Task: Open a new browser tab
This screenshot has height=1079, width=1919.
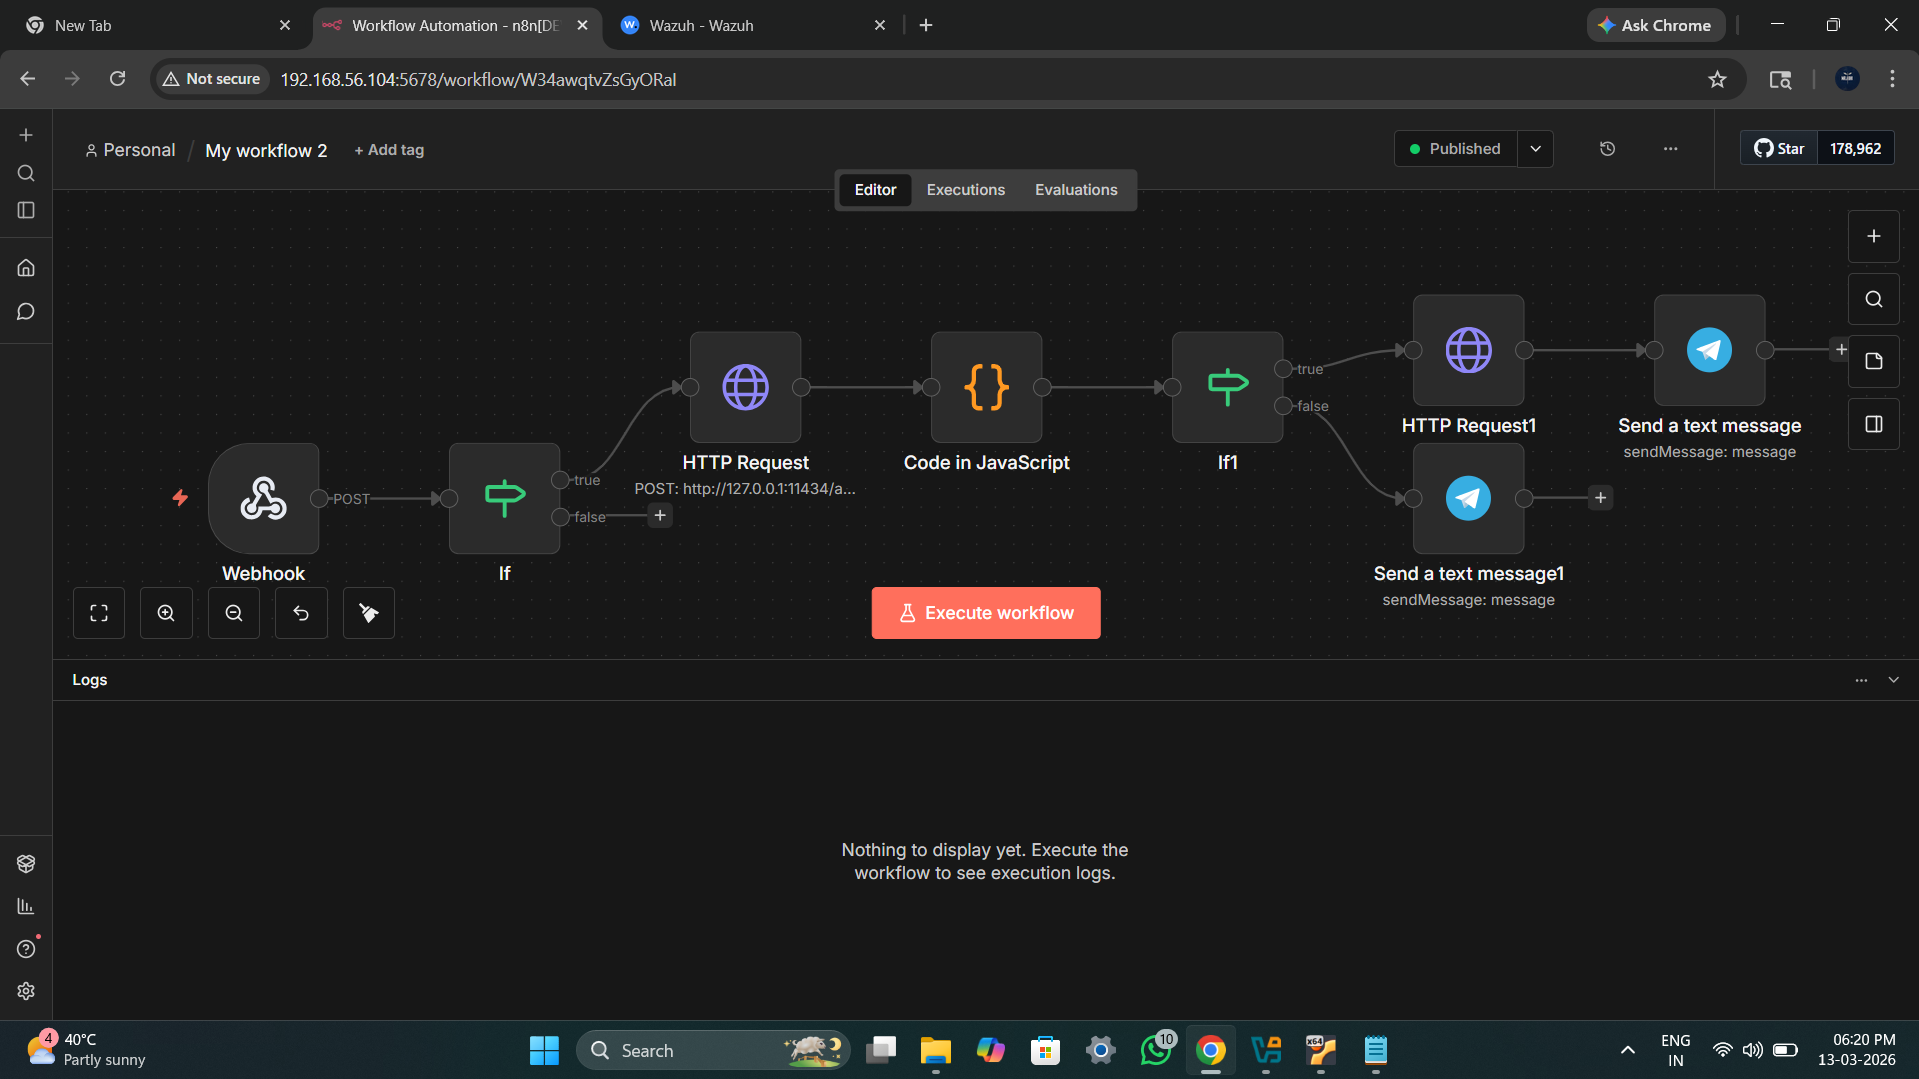Action: click(926, 26)
